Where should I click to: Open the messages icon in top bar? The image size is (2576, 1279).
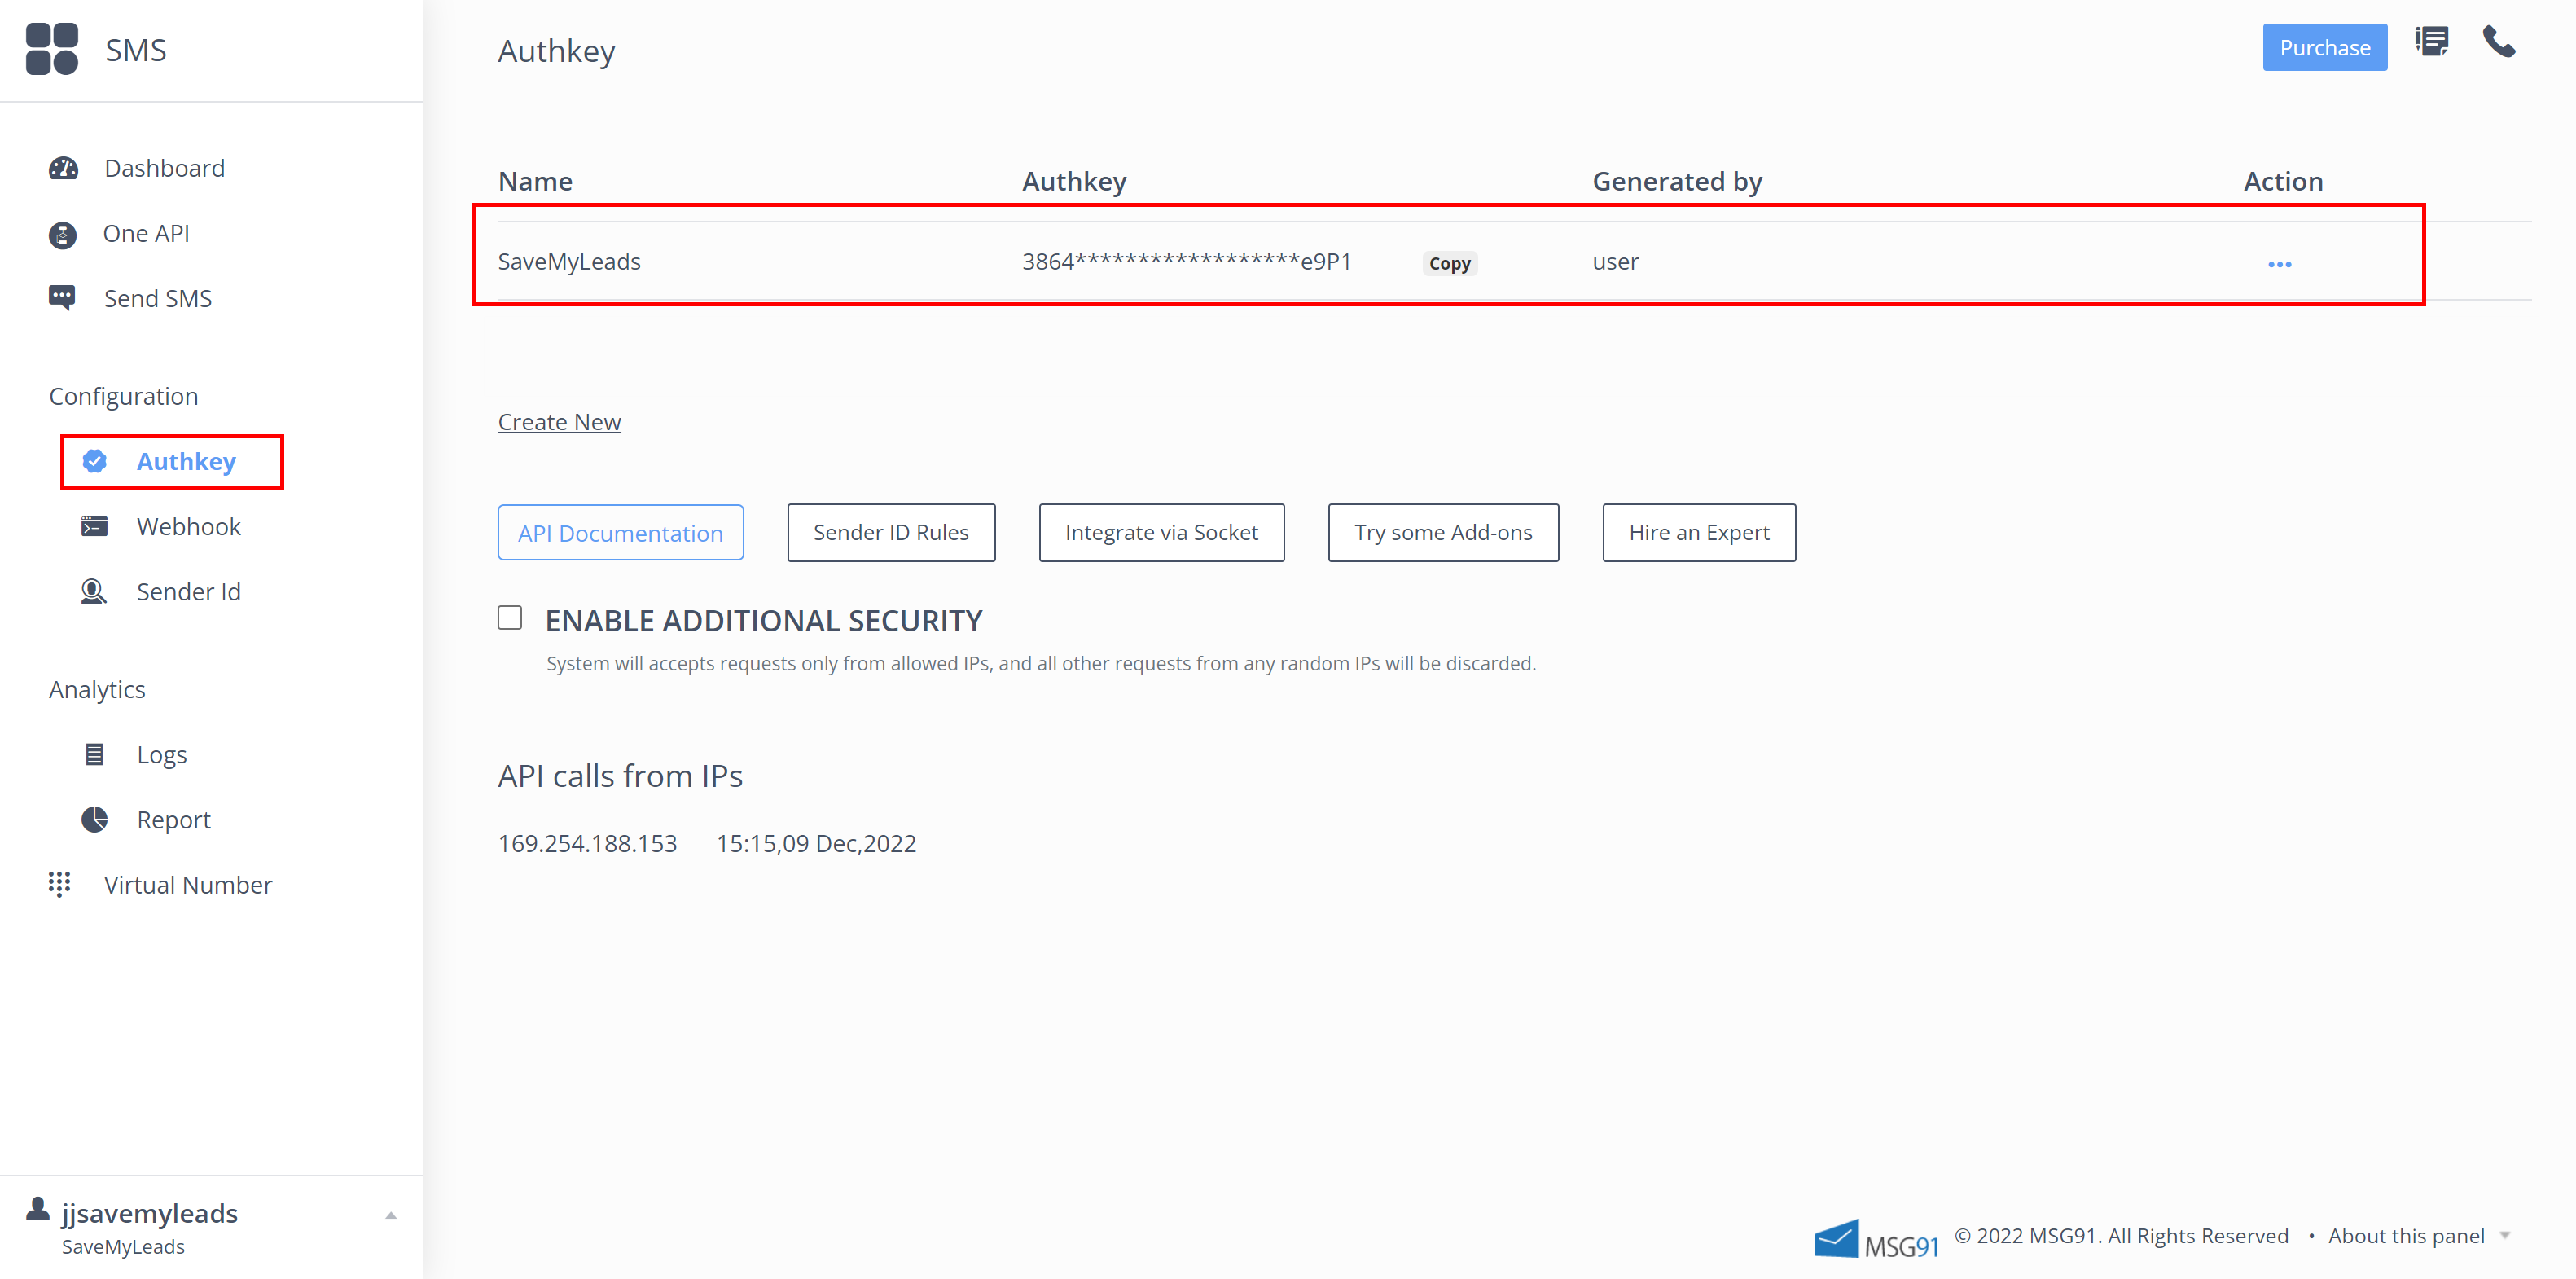point(2431,42)
